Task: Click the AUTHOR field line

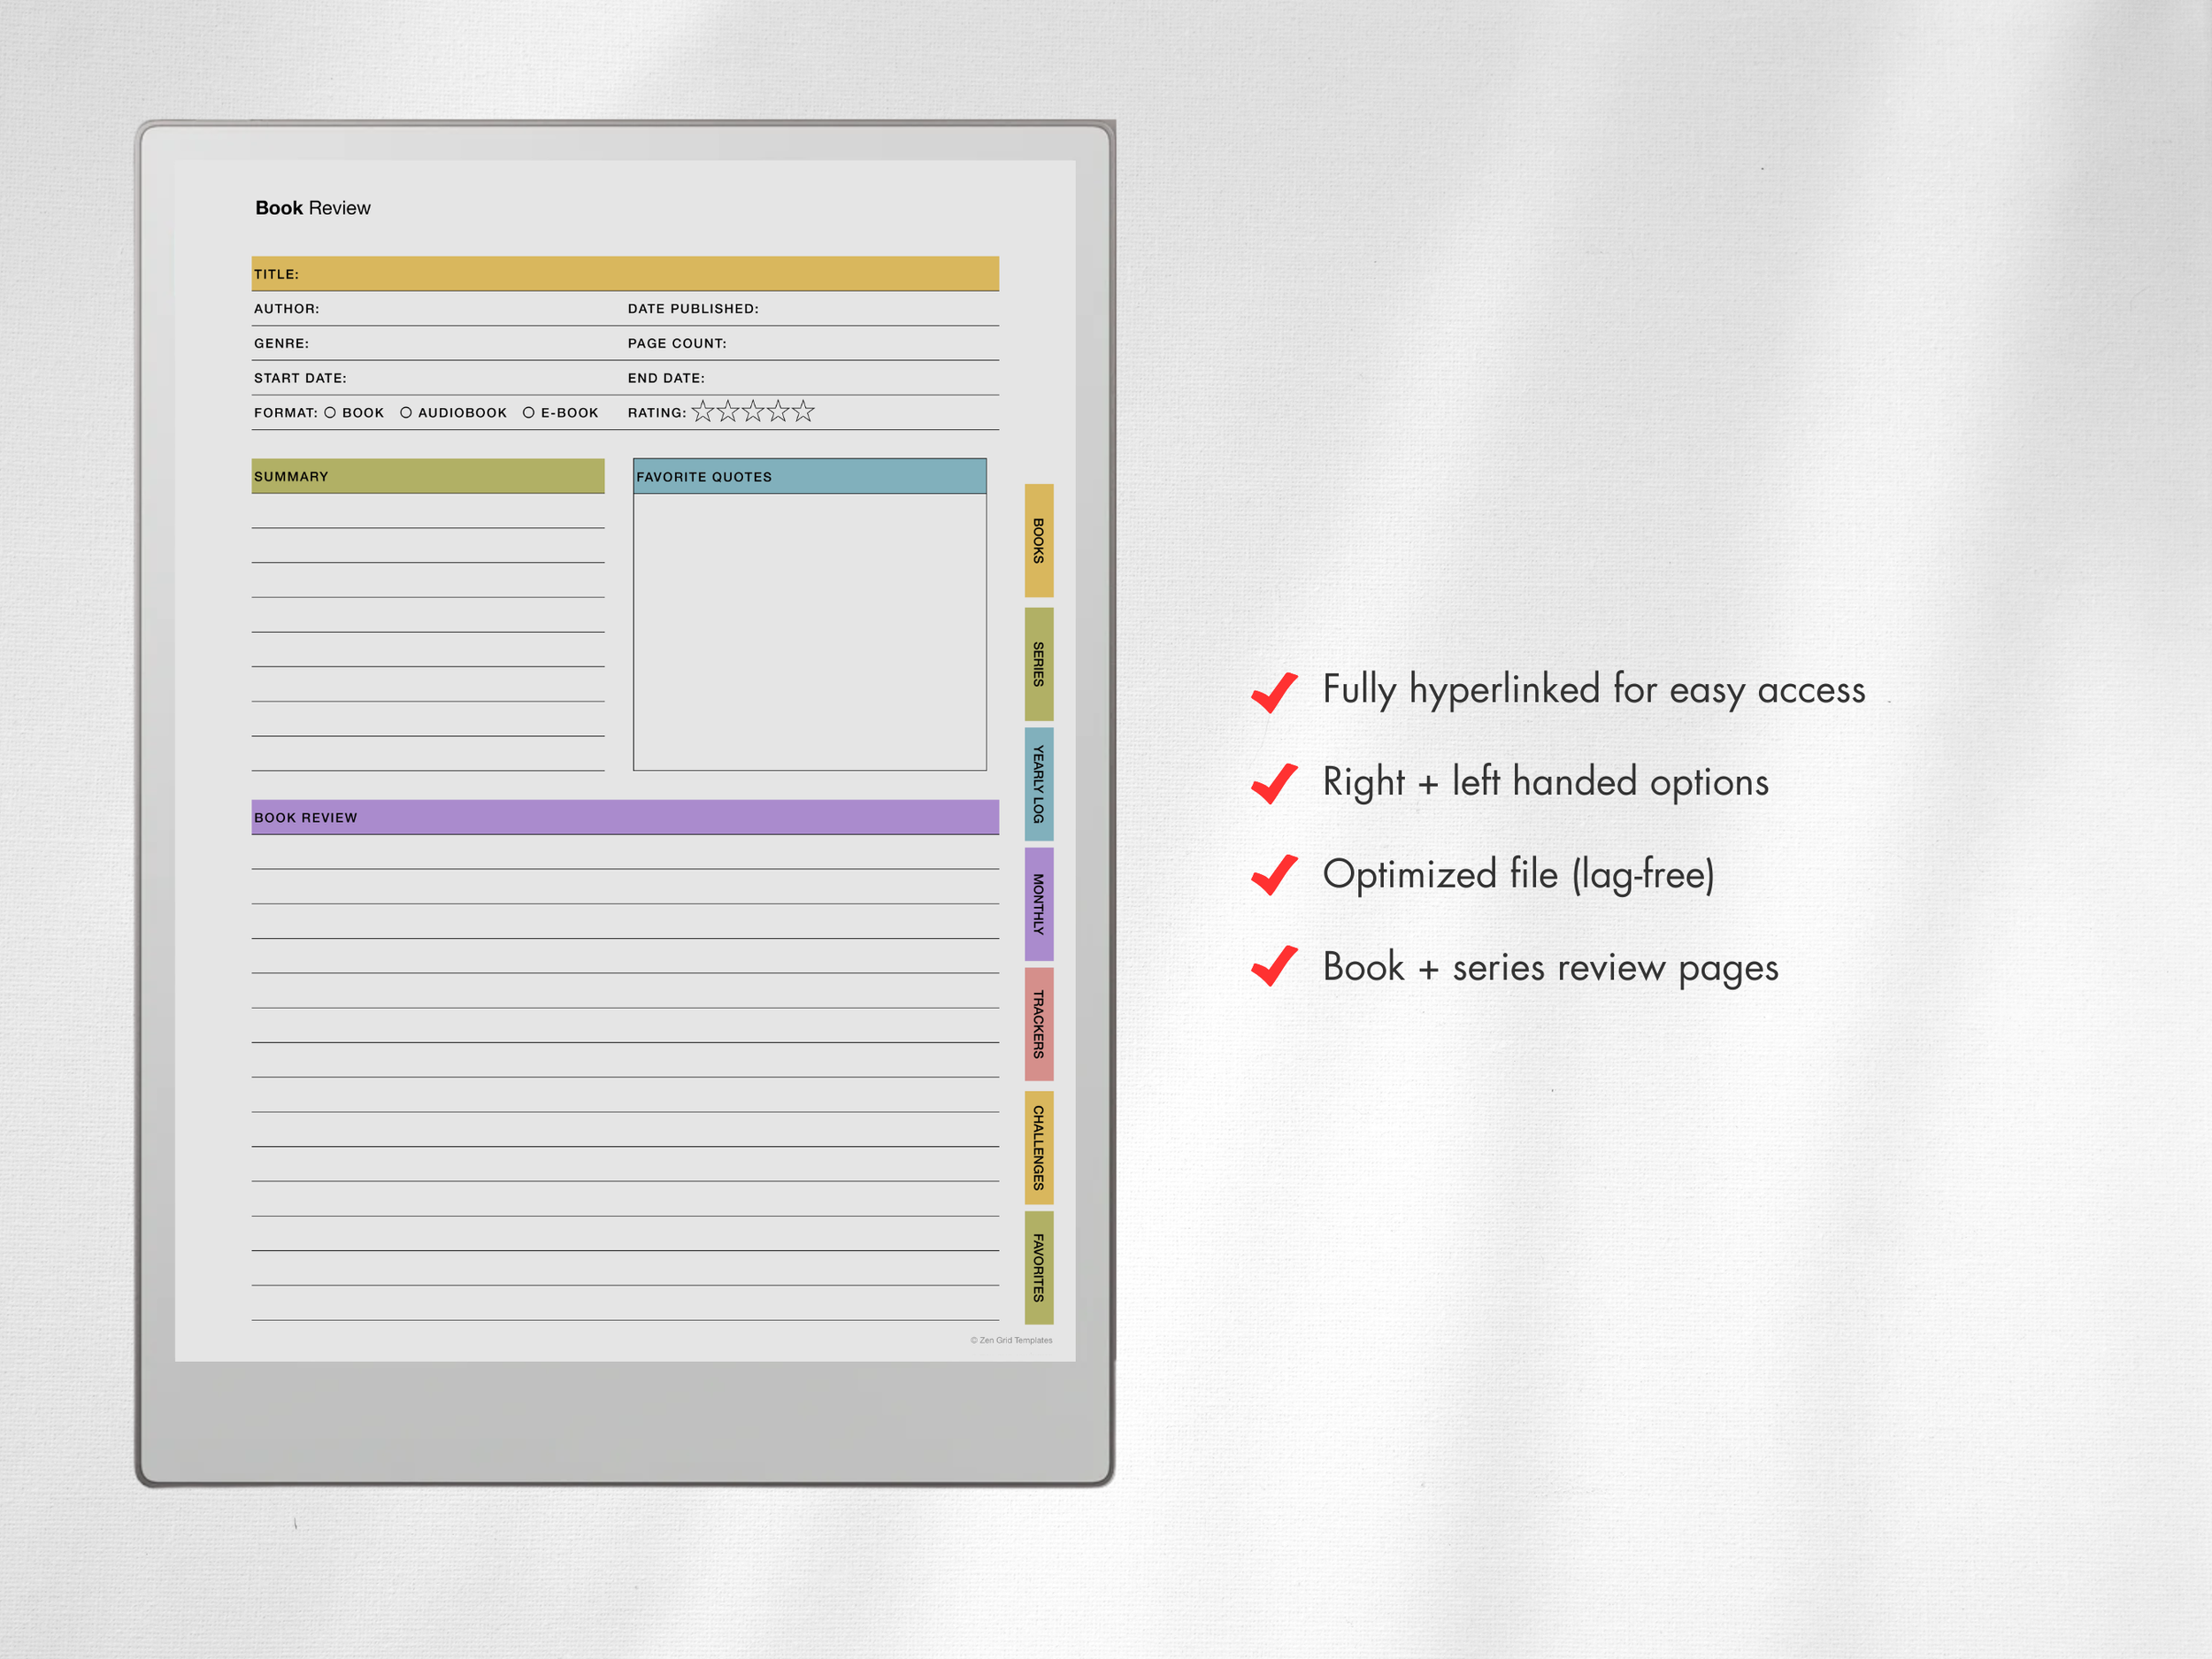Action: pyautogui.click(x=438, y=309)
